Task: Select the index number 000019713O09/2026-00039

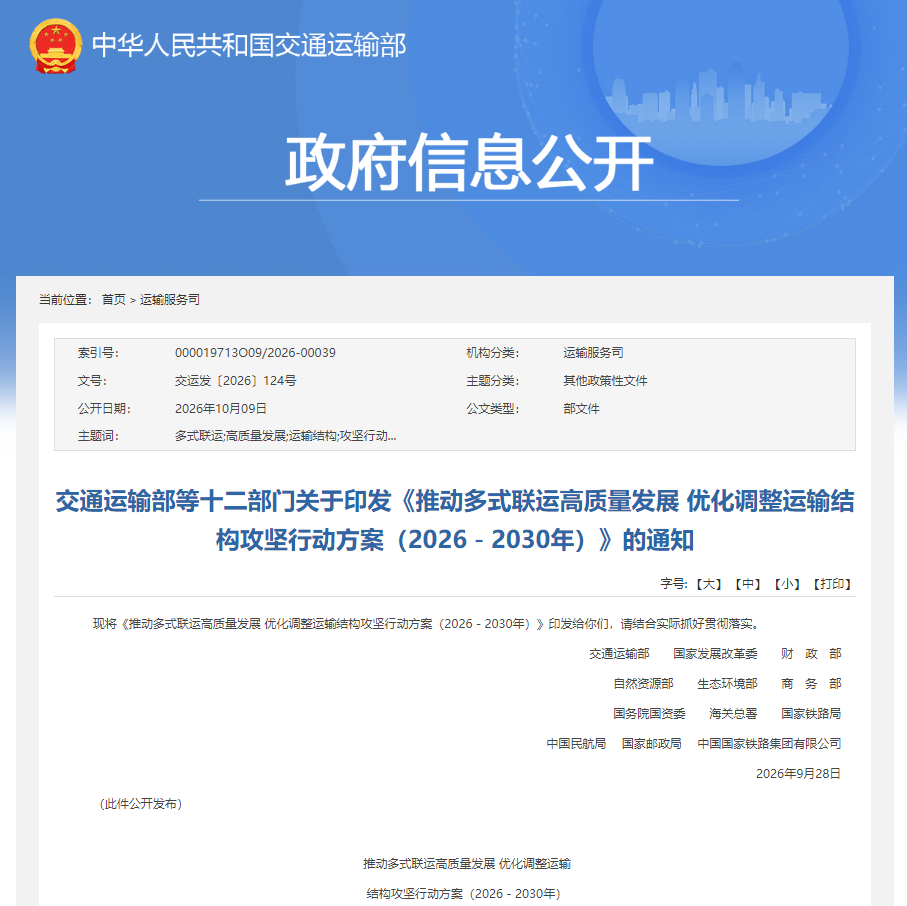Action: click(x=255, y=353)
